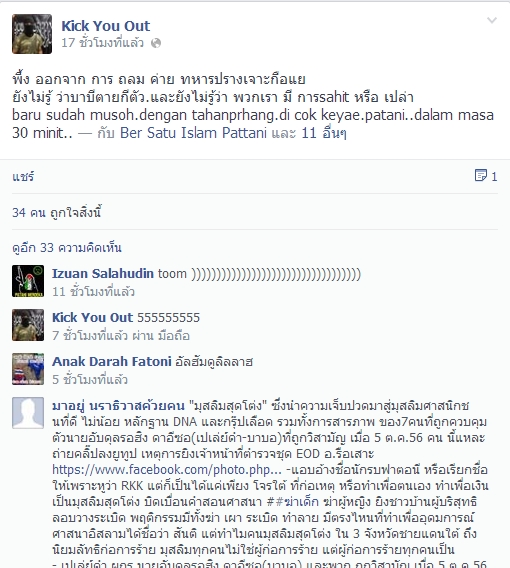The image size is (510, 568).
Task: Expand ดูอีก 33 ความคิดเห็น comments
Action: pos(67,248)
